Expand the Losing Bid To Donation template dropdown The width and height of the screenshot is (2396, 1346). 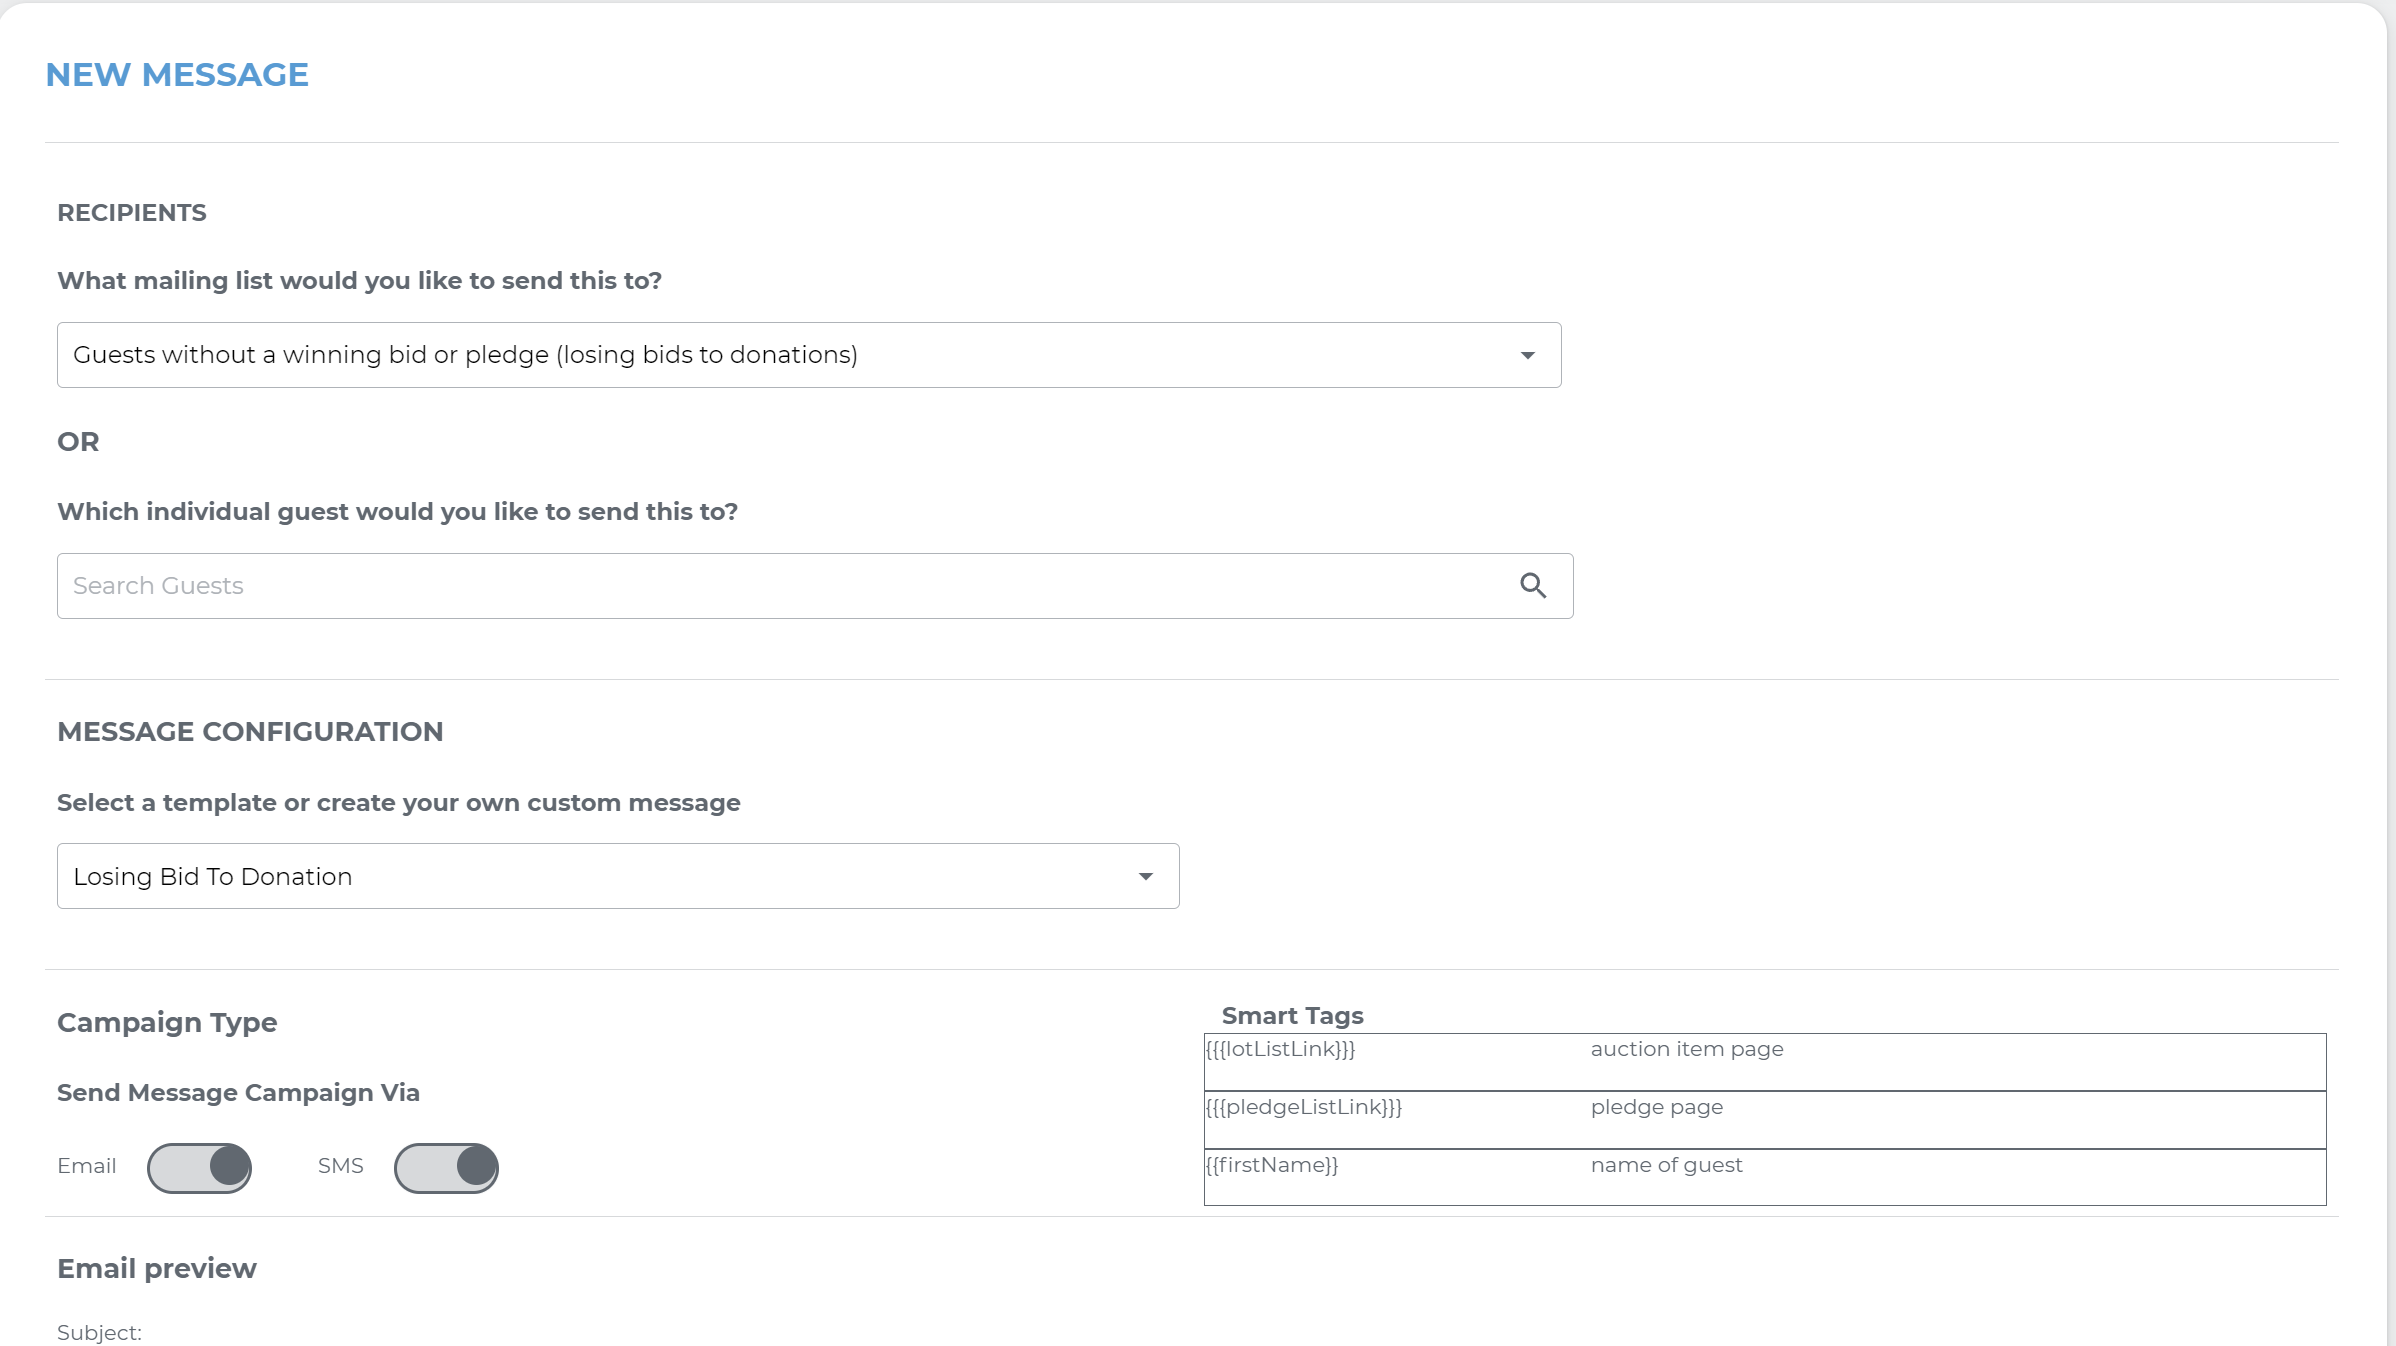tap(1145, 877)
